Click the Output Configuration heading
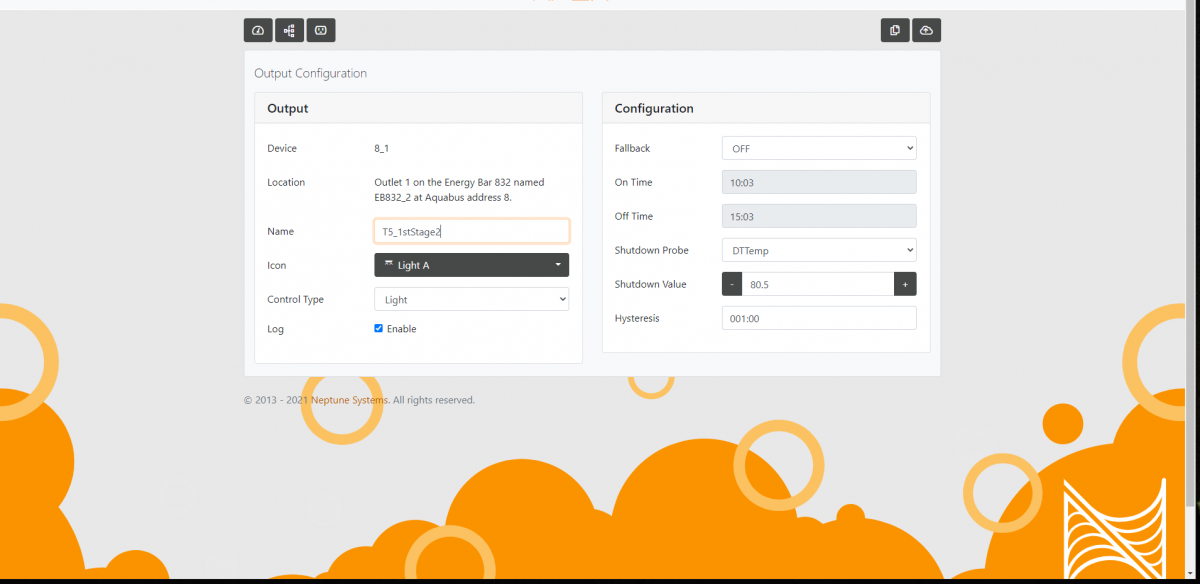 [310, 73]
